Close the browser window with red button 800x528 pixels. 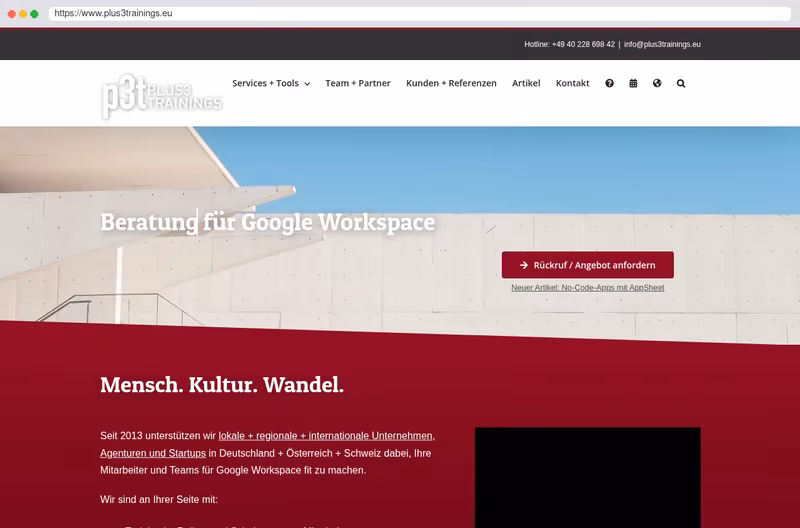point(12,14)
